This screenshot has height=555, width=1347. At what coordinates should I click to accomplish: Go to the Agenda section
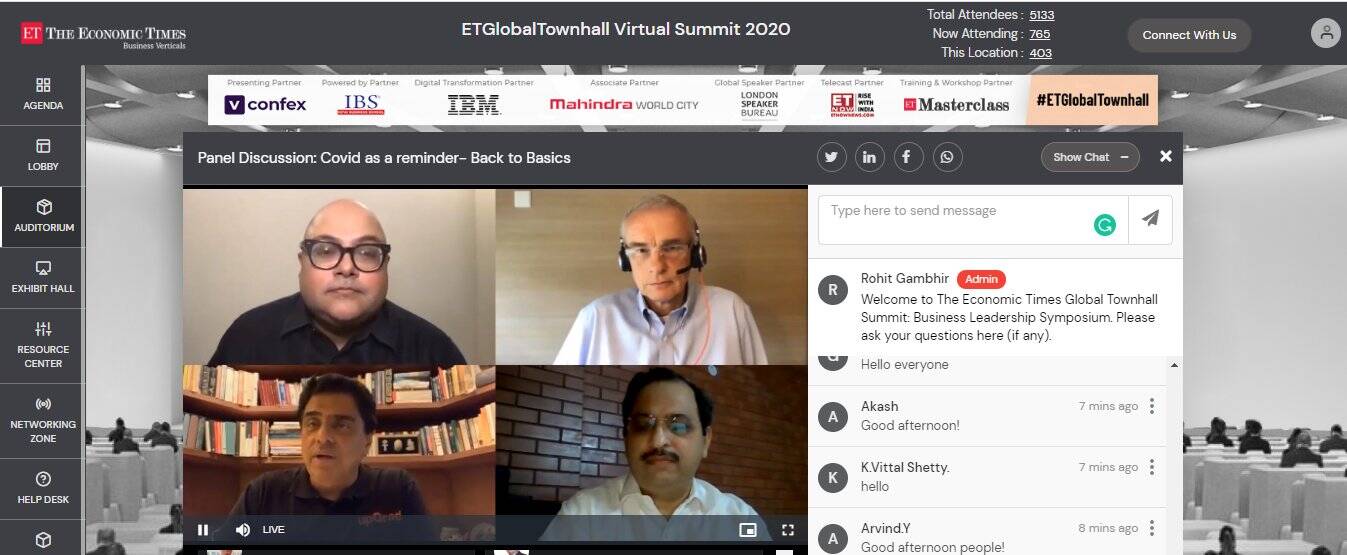[43, 95]
